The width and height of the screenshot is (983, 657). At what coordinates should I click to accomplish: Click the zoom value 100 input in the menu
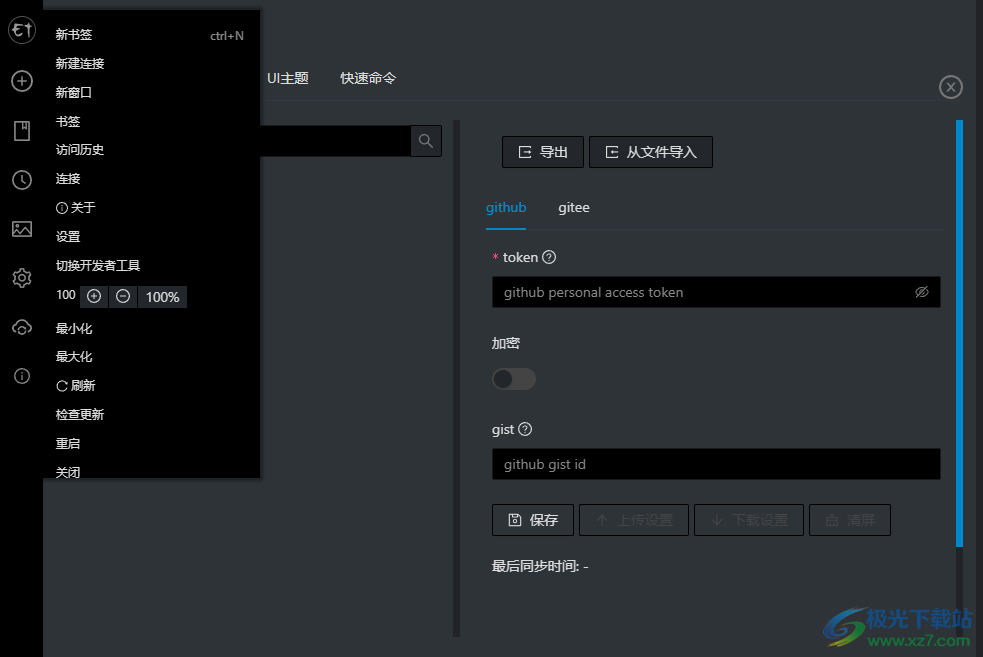66,295
